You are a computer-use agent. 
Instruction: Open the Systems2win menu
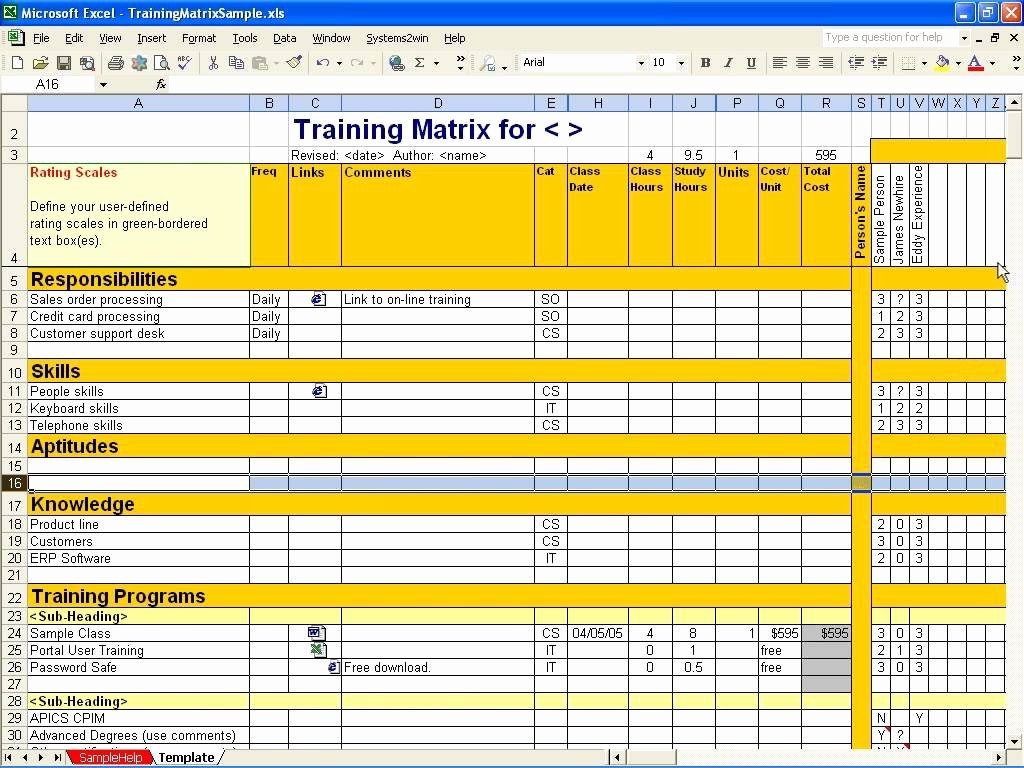point(396,38)
